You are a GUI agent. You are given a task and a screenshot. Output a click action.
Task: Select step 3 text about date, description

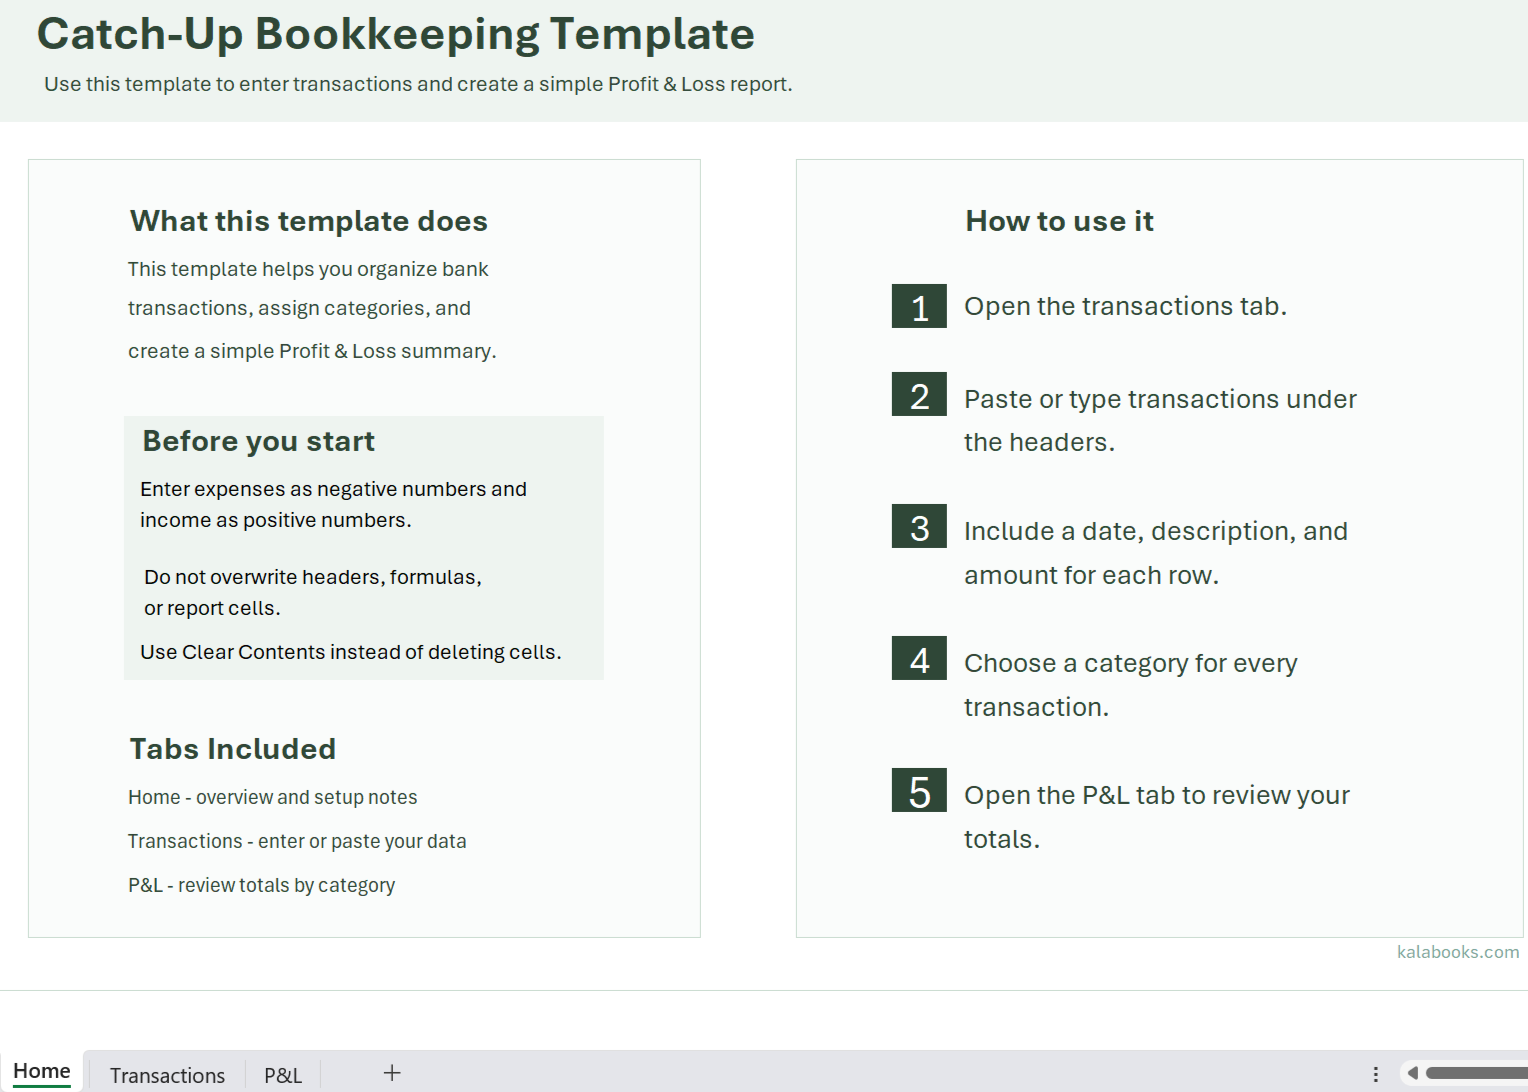(1156, 553)
